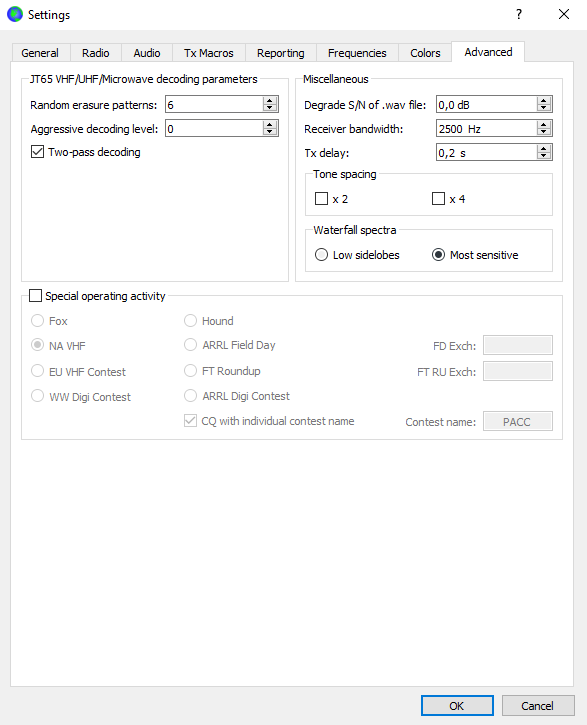Decrease Aggressive decoding level with down arrow

[x=270, y=132]
